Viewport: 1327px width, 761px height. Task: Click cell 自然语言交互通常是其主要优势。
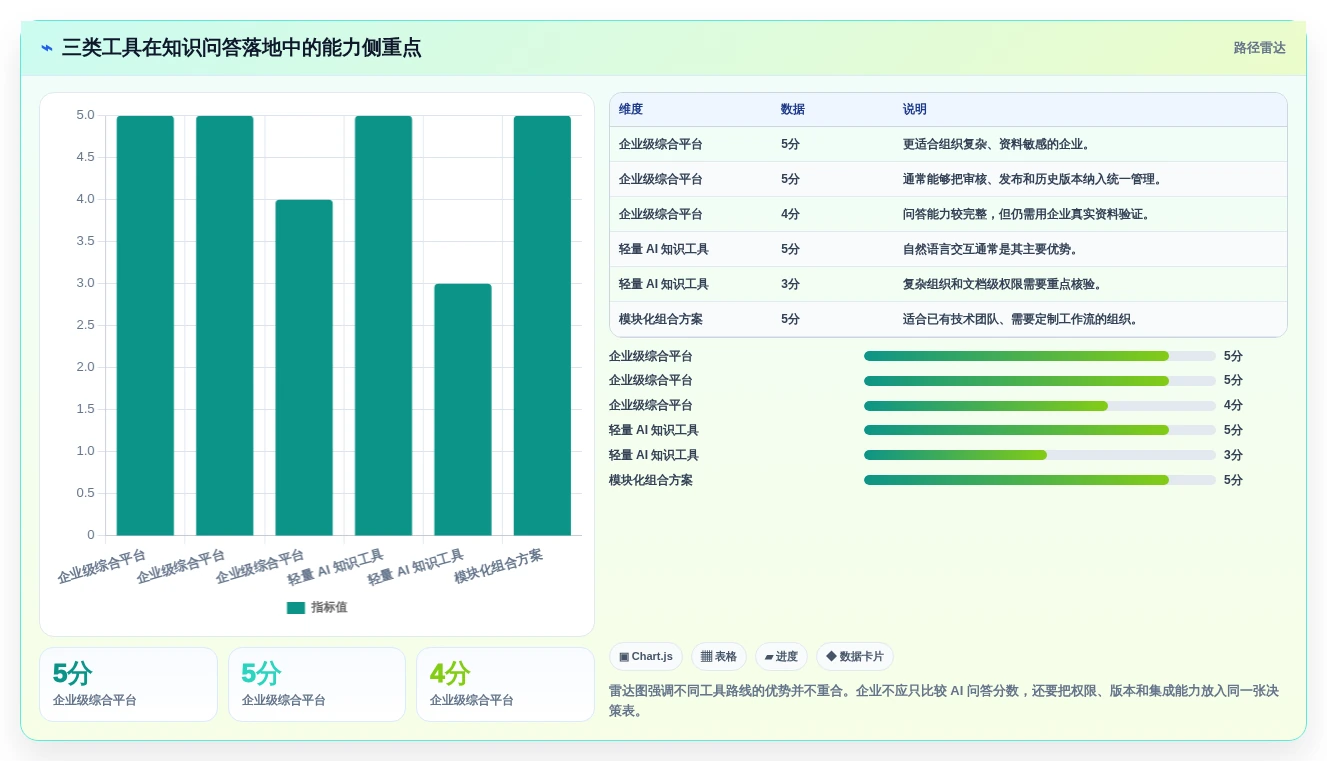991,249
